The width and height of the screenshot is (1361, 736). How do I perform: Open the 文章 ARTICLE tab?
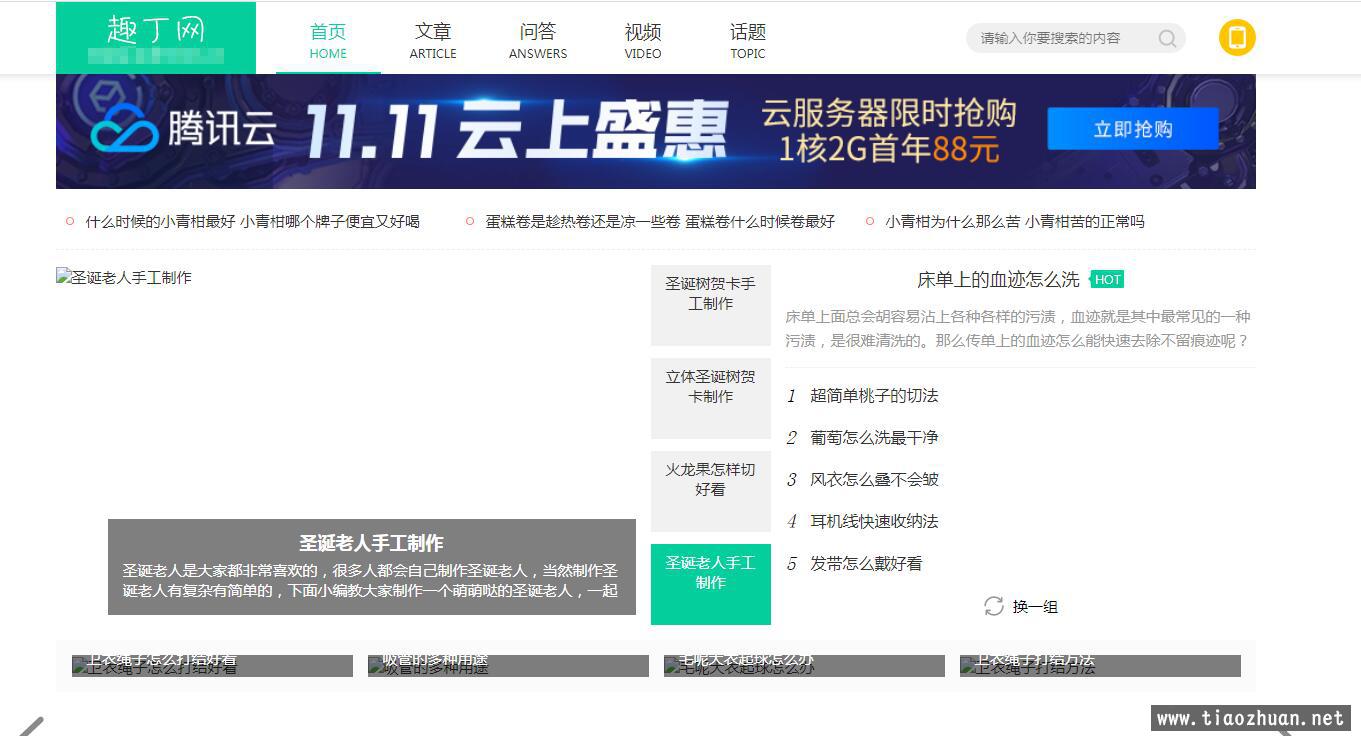click(433, 40)
